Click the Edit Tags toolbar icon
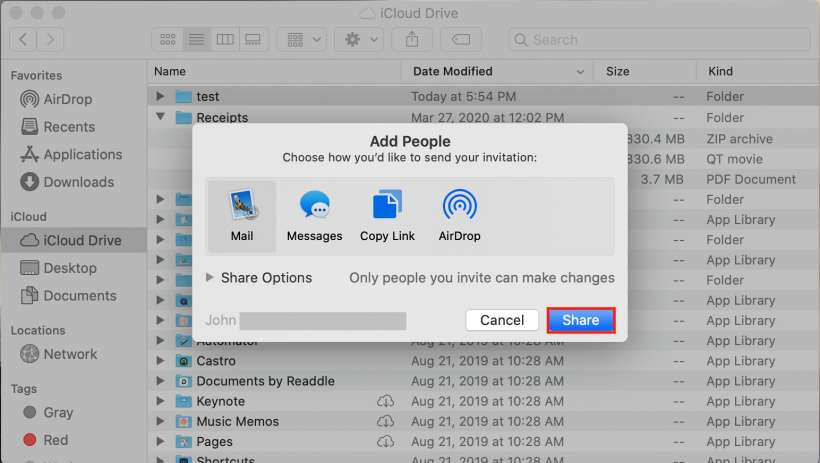This screenshot has height=463, width=820. click(461, 39)
